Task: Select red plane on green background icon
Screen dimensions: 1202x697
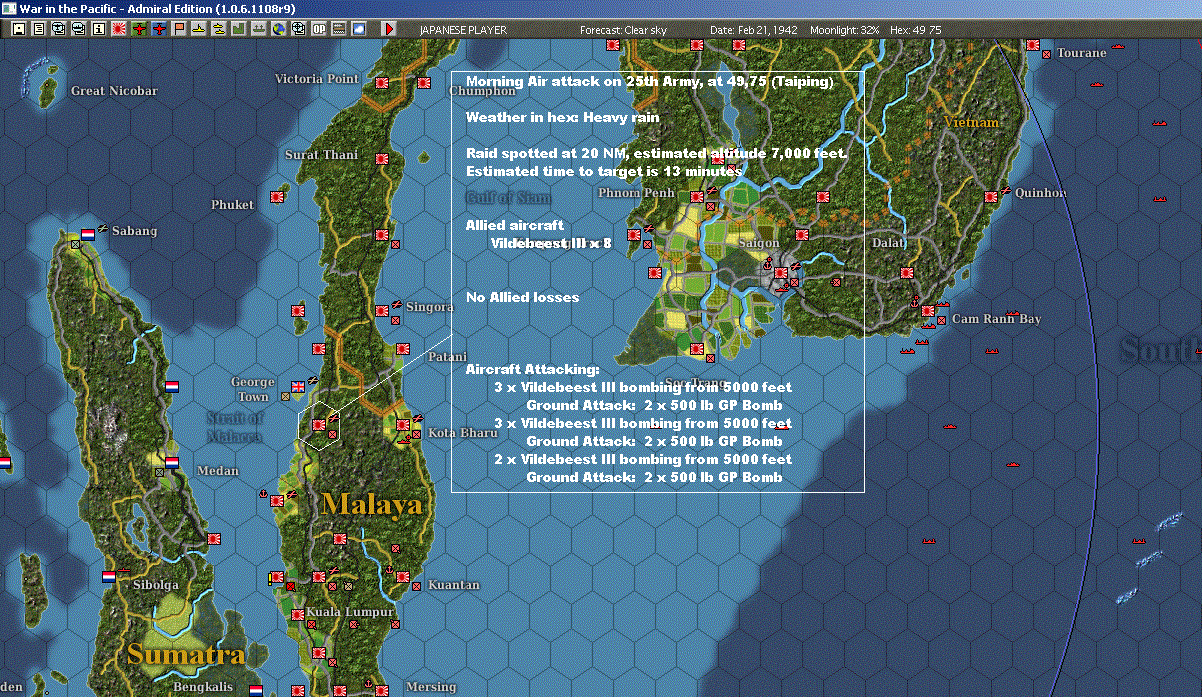Action: tap(139, 29)
